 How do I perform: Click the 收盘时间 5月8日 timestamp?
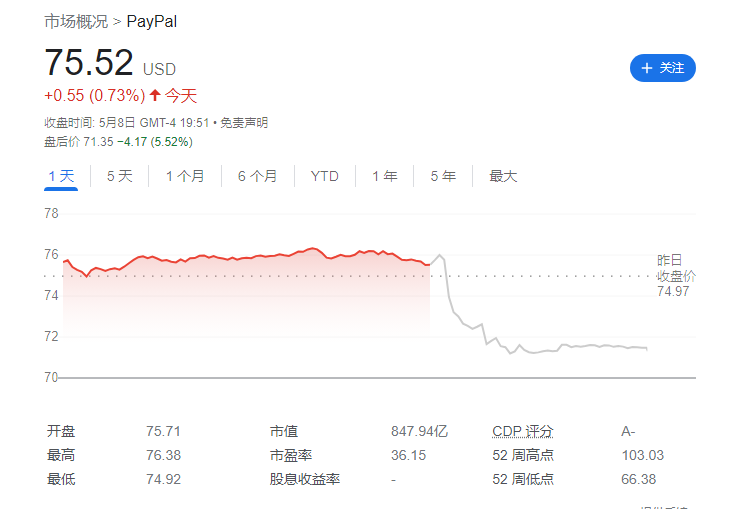pos(127,123)
